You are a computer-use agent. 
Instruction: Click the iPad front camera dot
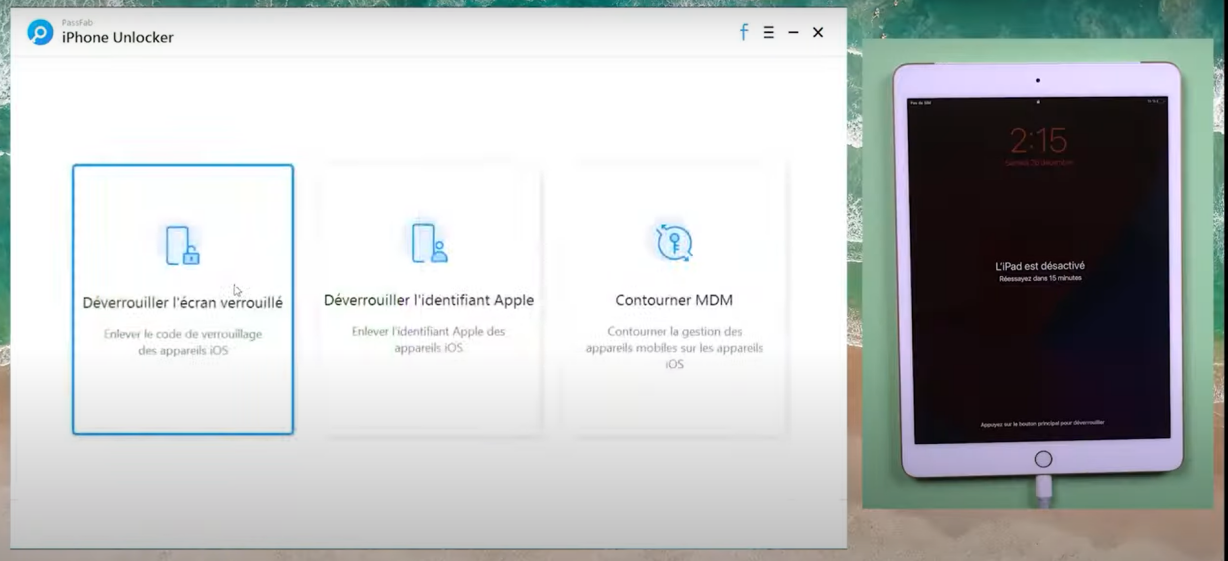point(1038,80)
